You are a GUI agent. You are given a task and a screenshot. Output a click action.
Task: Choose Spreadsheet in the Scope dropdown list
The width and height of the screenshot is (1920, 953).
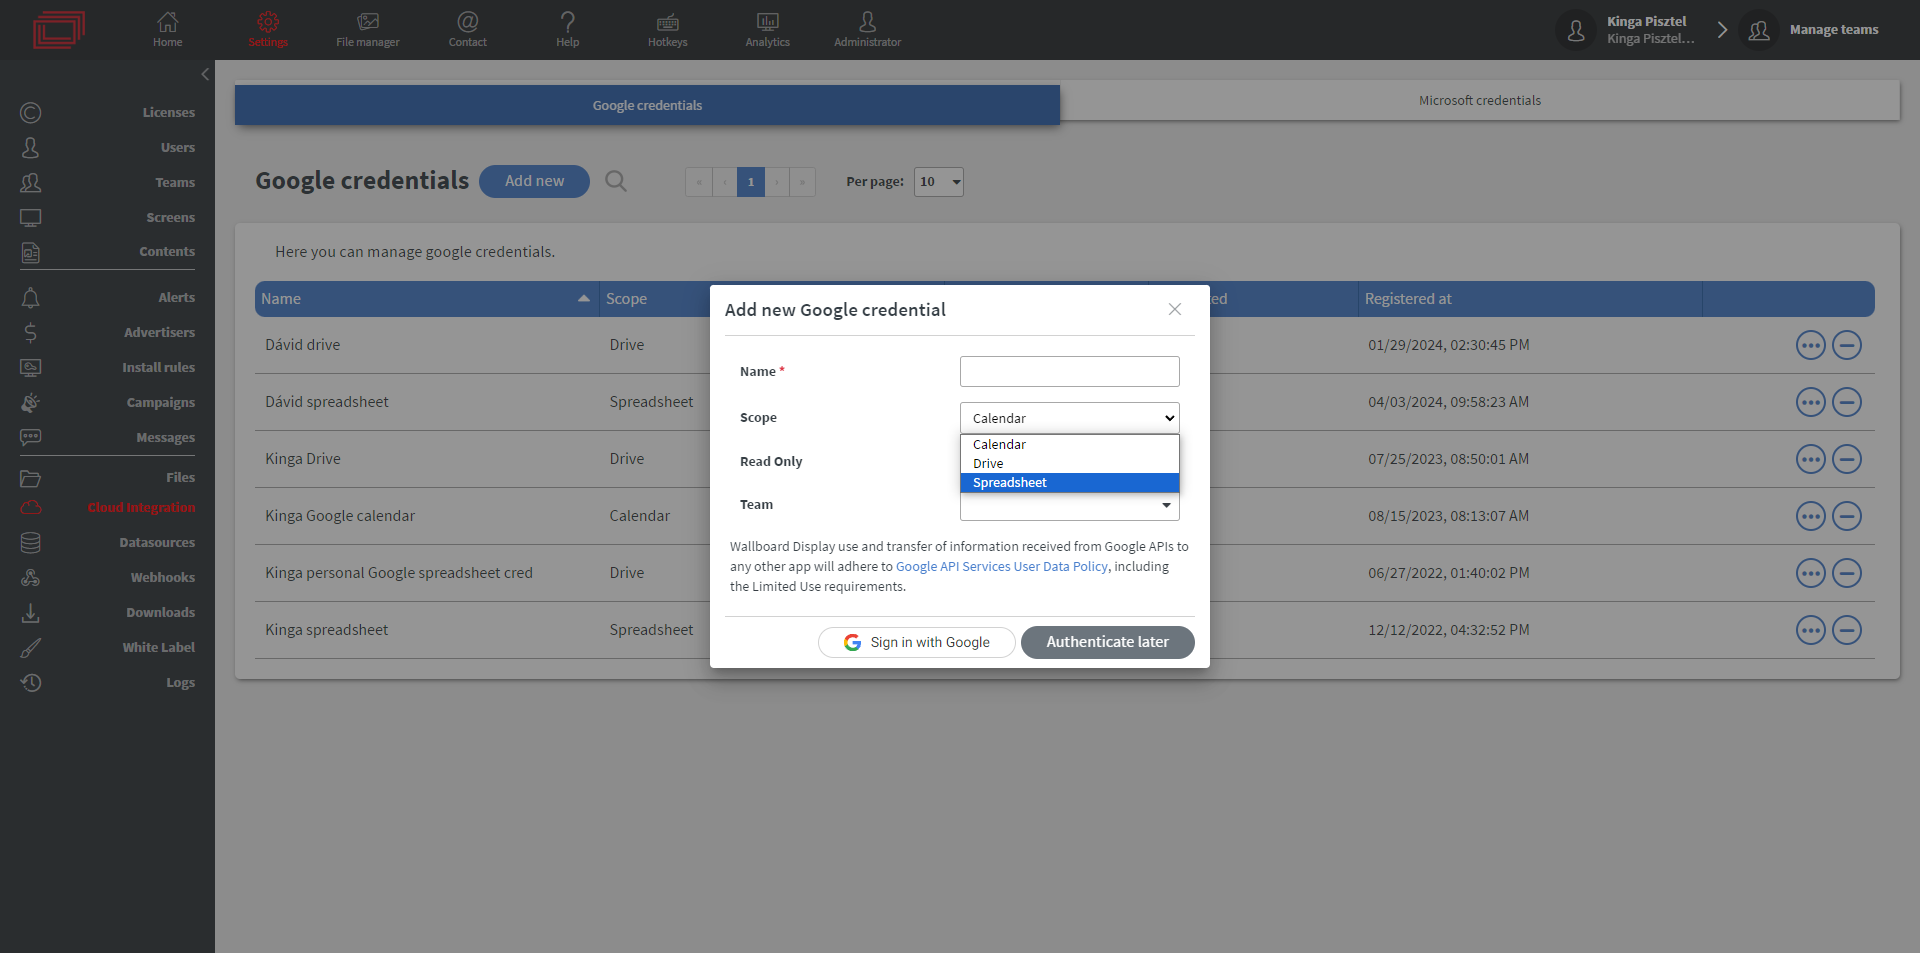click(x=1069, y=483)
